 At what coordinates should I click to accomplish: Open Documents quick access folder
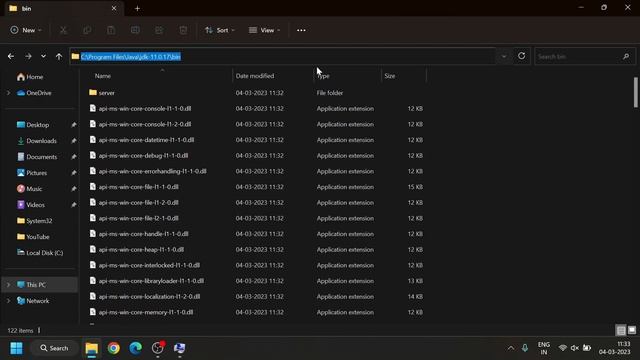pyautogui.click(x=37, y=157)
